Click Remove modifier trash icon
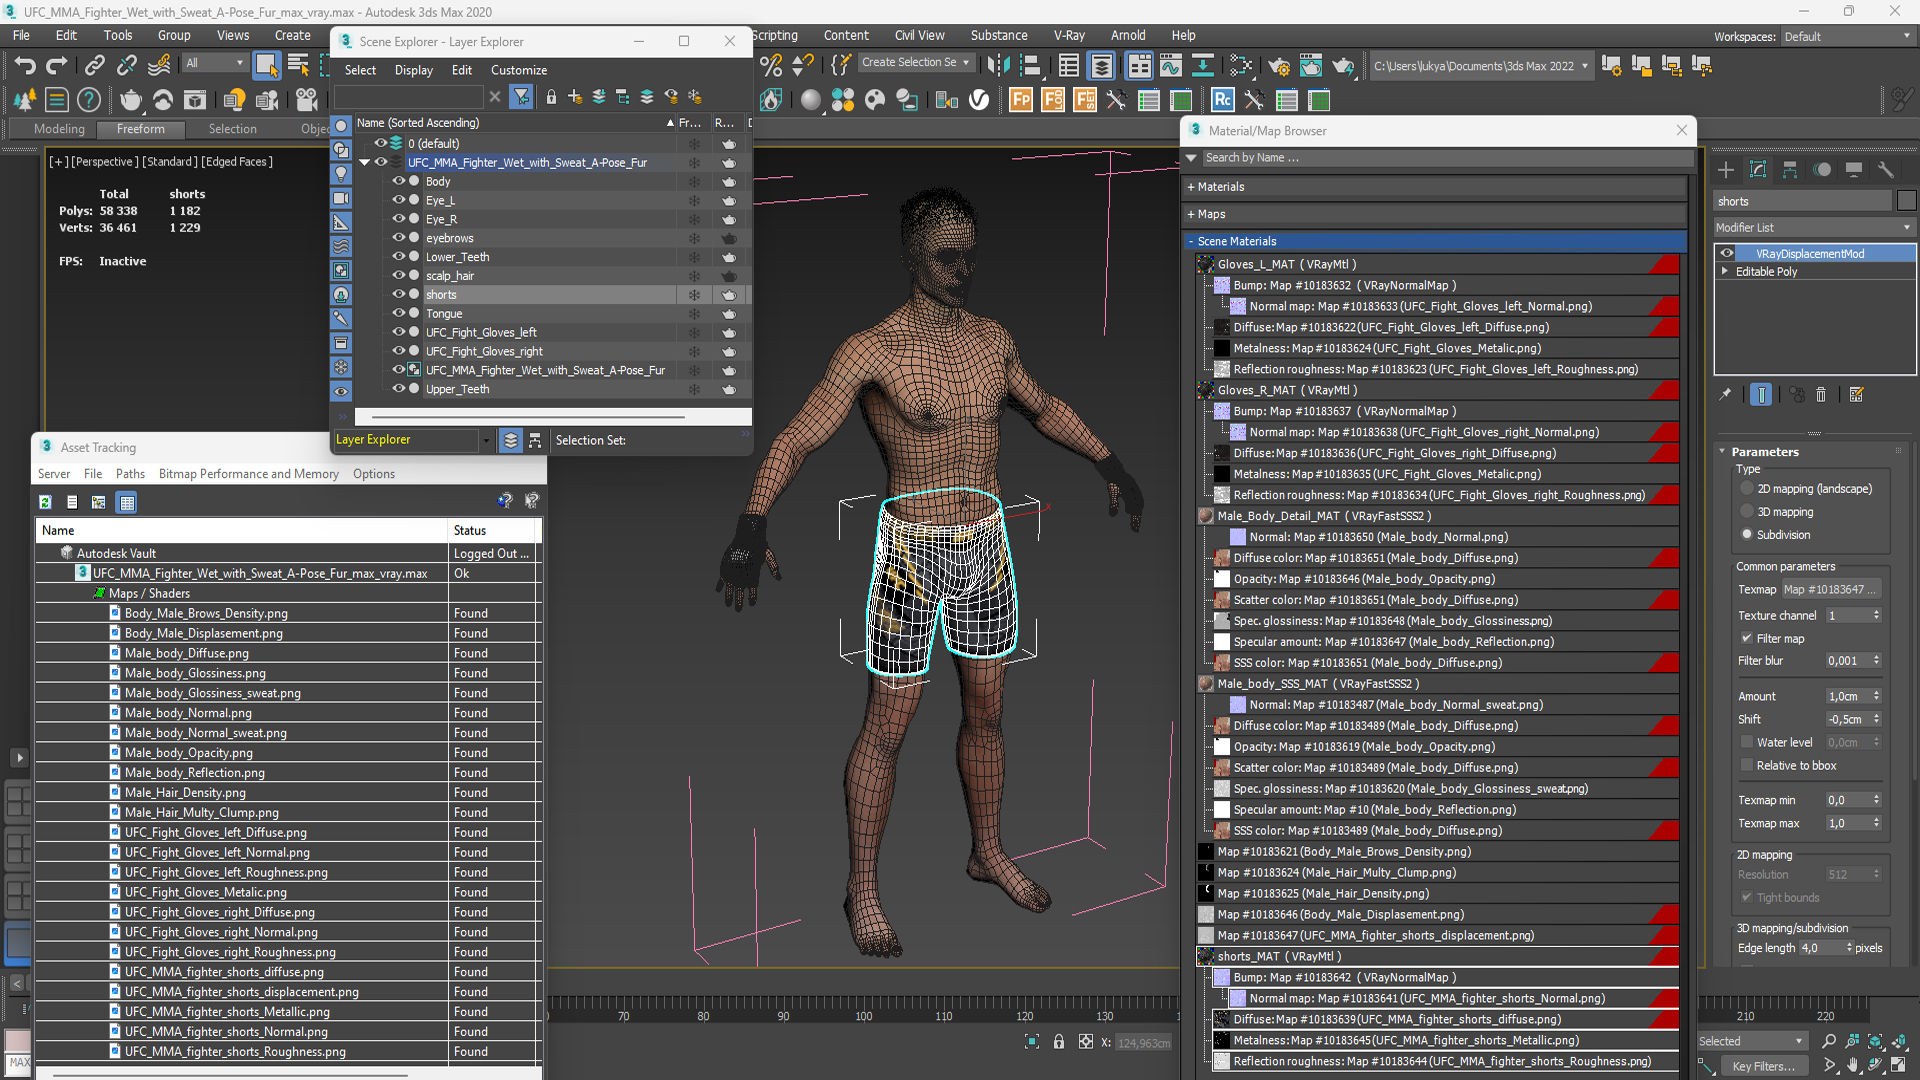This screenshot has width=1920, height=1080. tap(1821, 395)
